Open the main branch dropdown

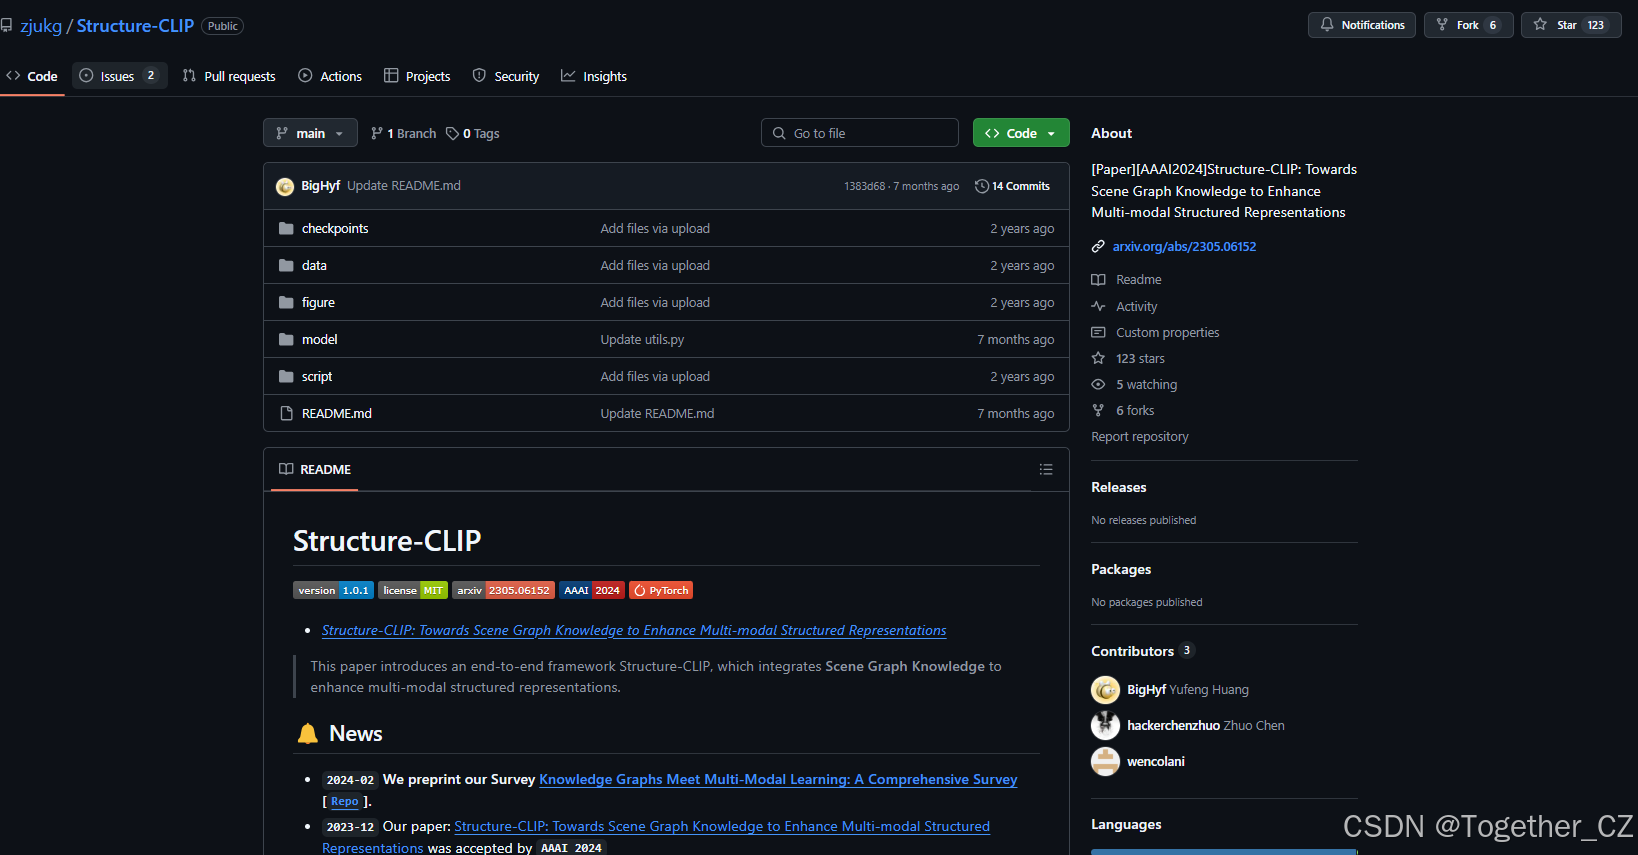[310, 133]
